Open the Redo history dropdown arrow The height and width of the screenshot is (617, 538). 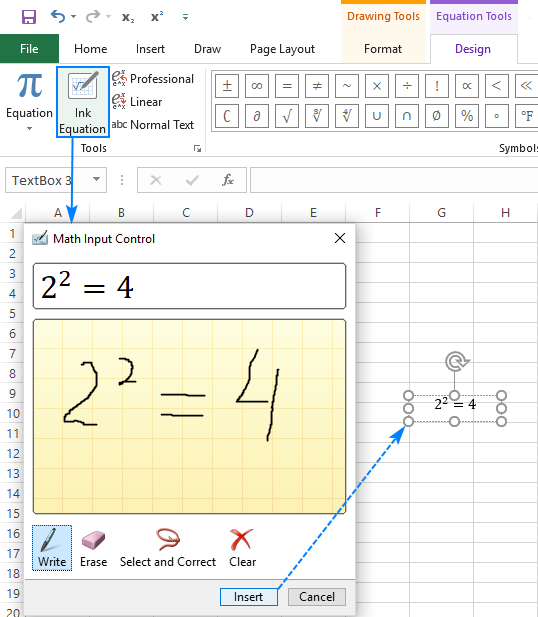coord(109,17)
